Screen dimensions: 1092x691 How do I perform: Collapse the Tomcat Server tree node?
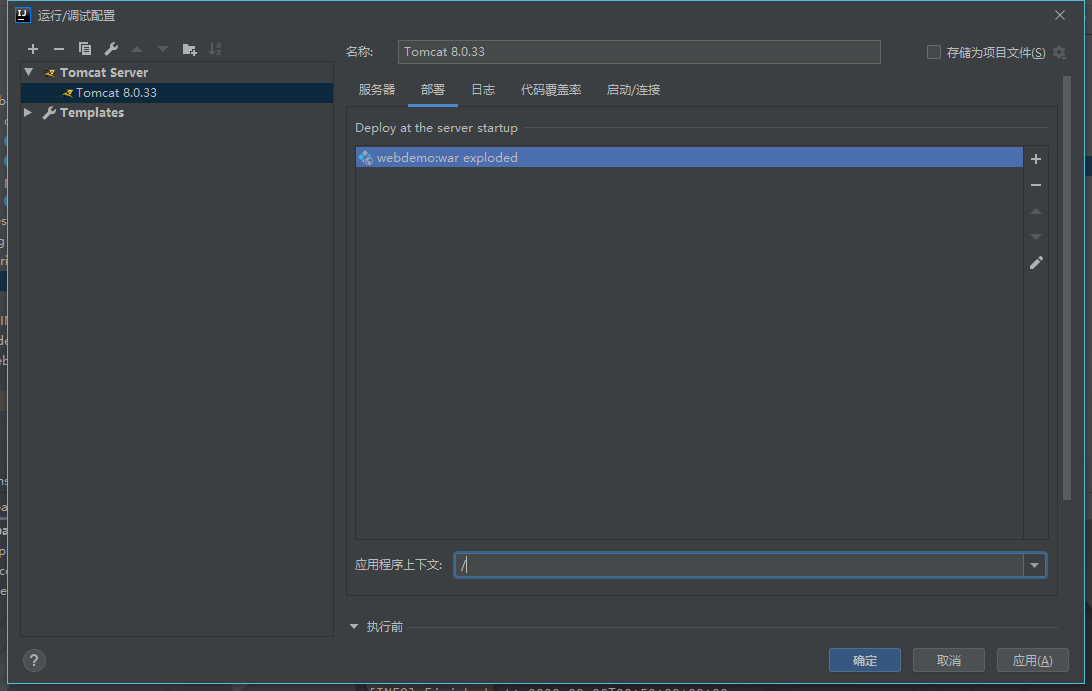29,72
